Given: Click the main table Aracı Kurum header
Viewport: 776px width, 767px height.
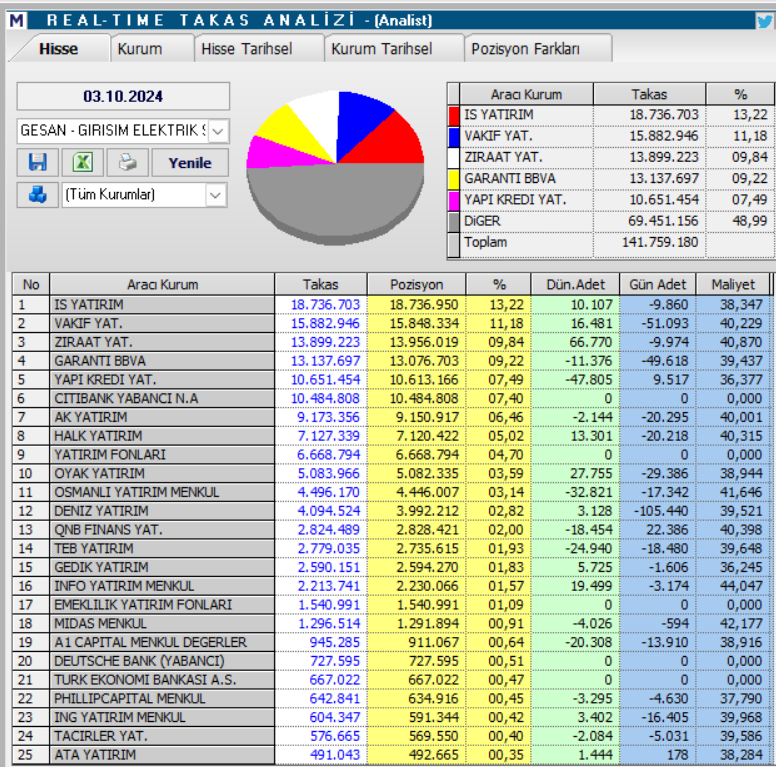Looking at the screenshot, I should tap(162, 285).
